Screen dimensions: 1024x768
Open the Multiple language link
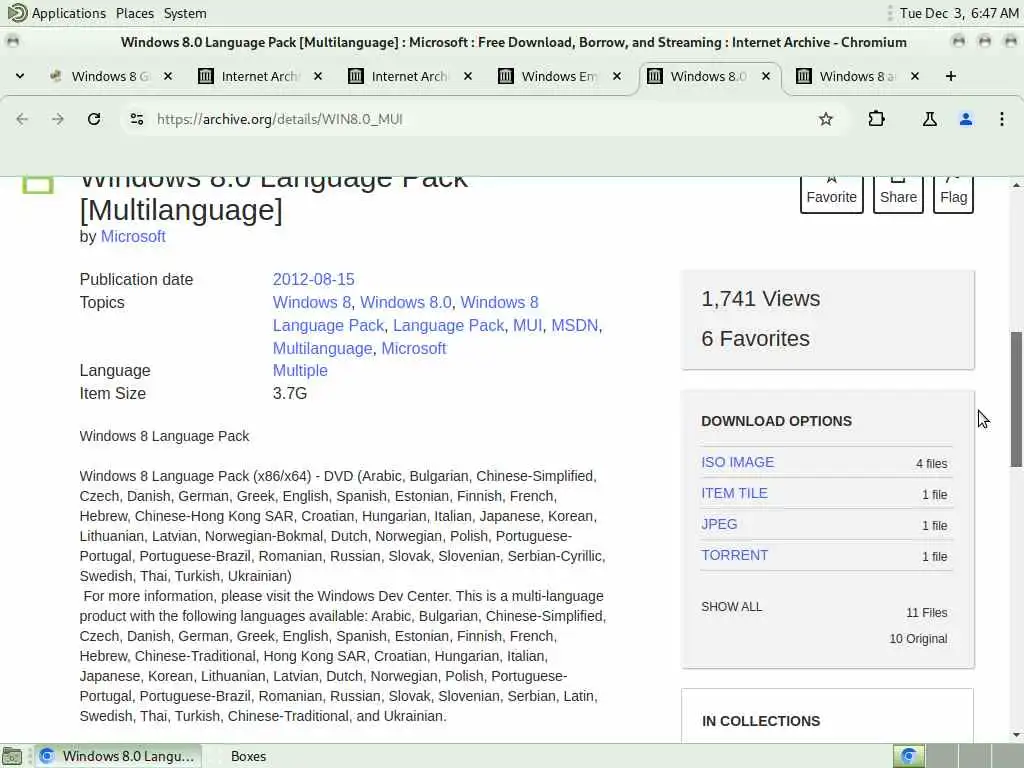[300, 370]
